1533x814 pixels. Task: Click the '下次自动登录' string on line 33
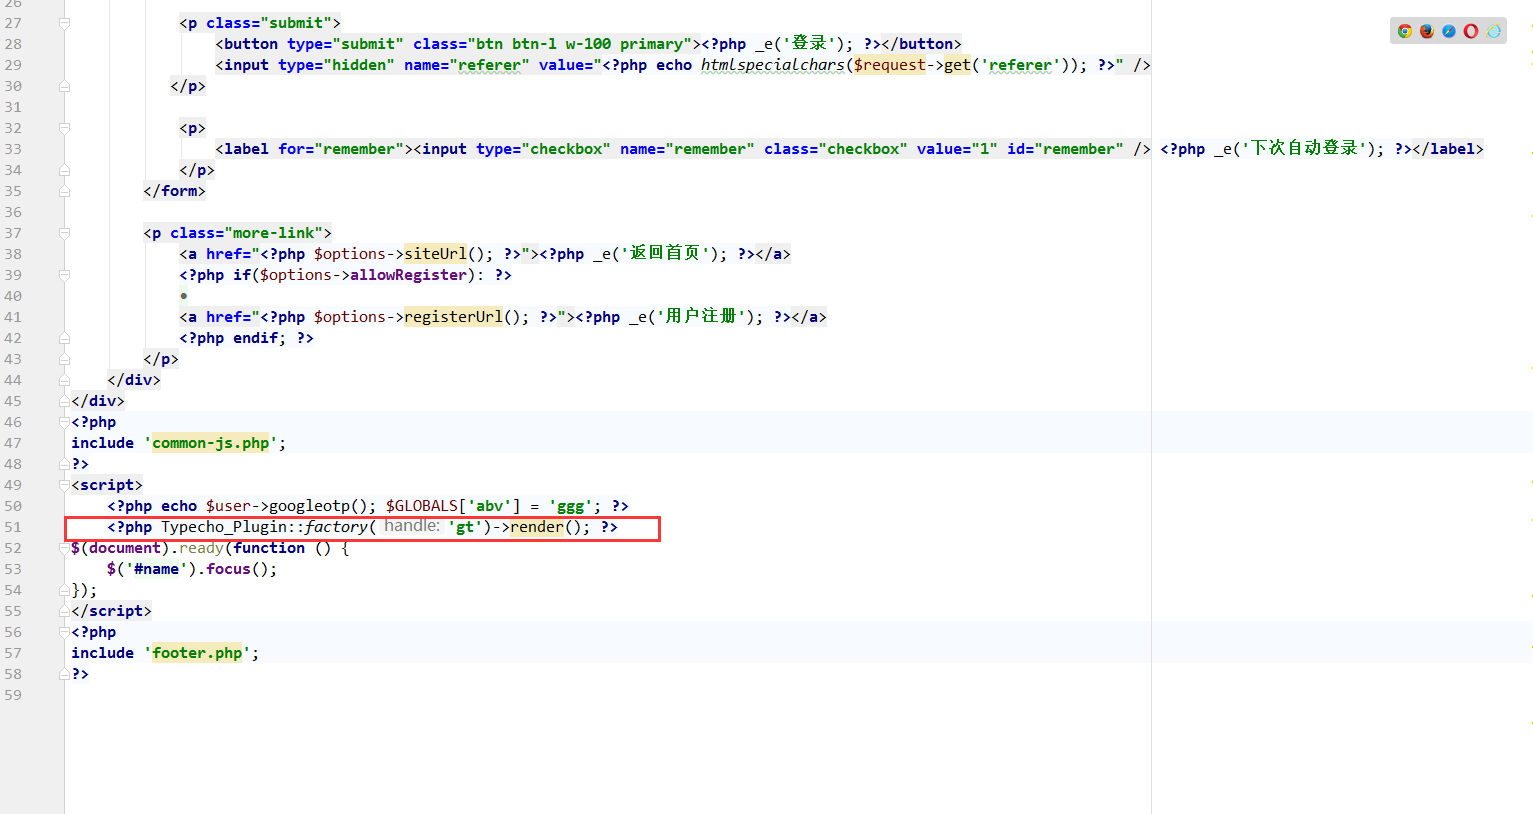[1303, 148]
